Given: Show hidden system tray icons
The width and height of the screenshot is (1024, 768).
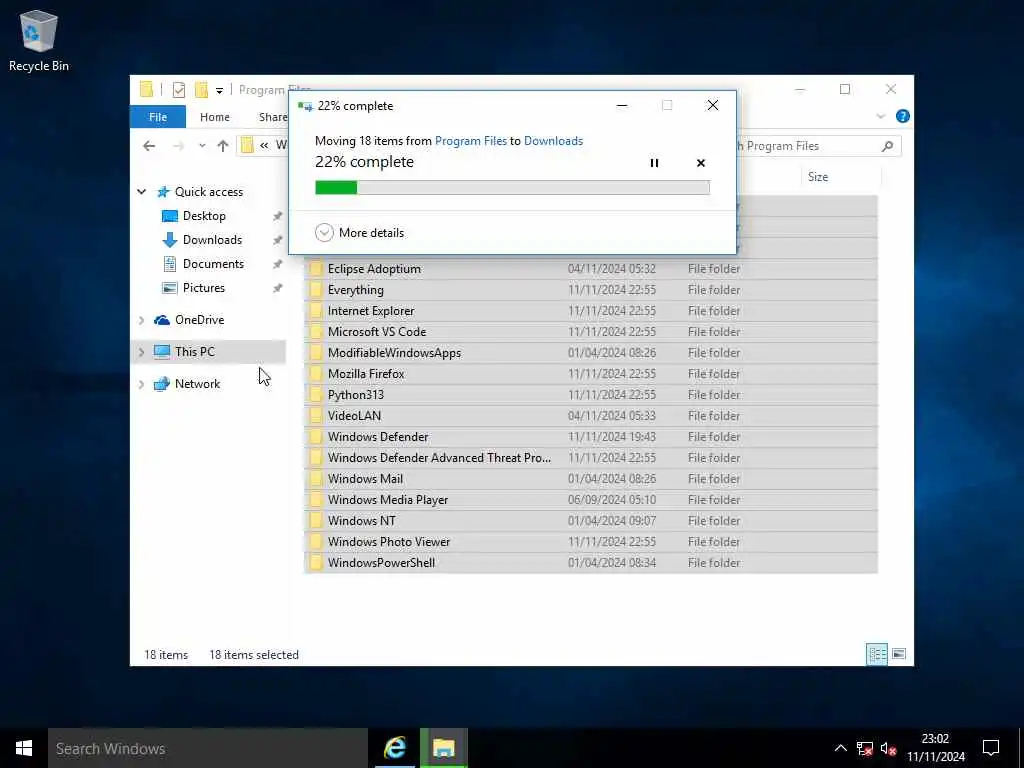Looking at the screenshot, I should tap(840, 748).
